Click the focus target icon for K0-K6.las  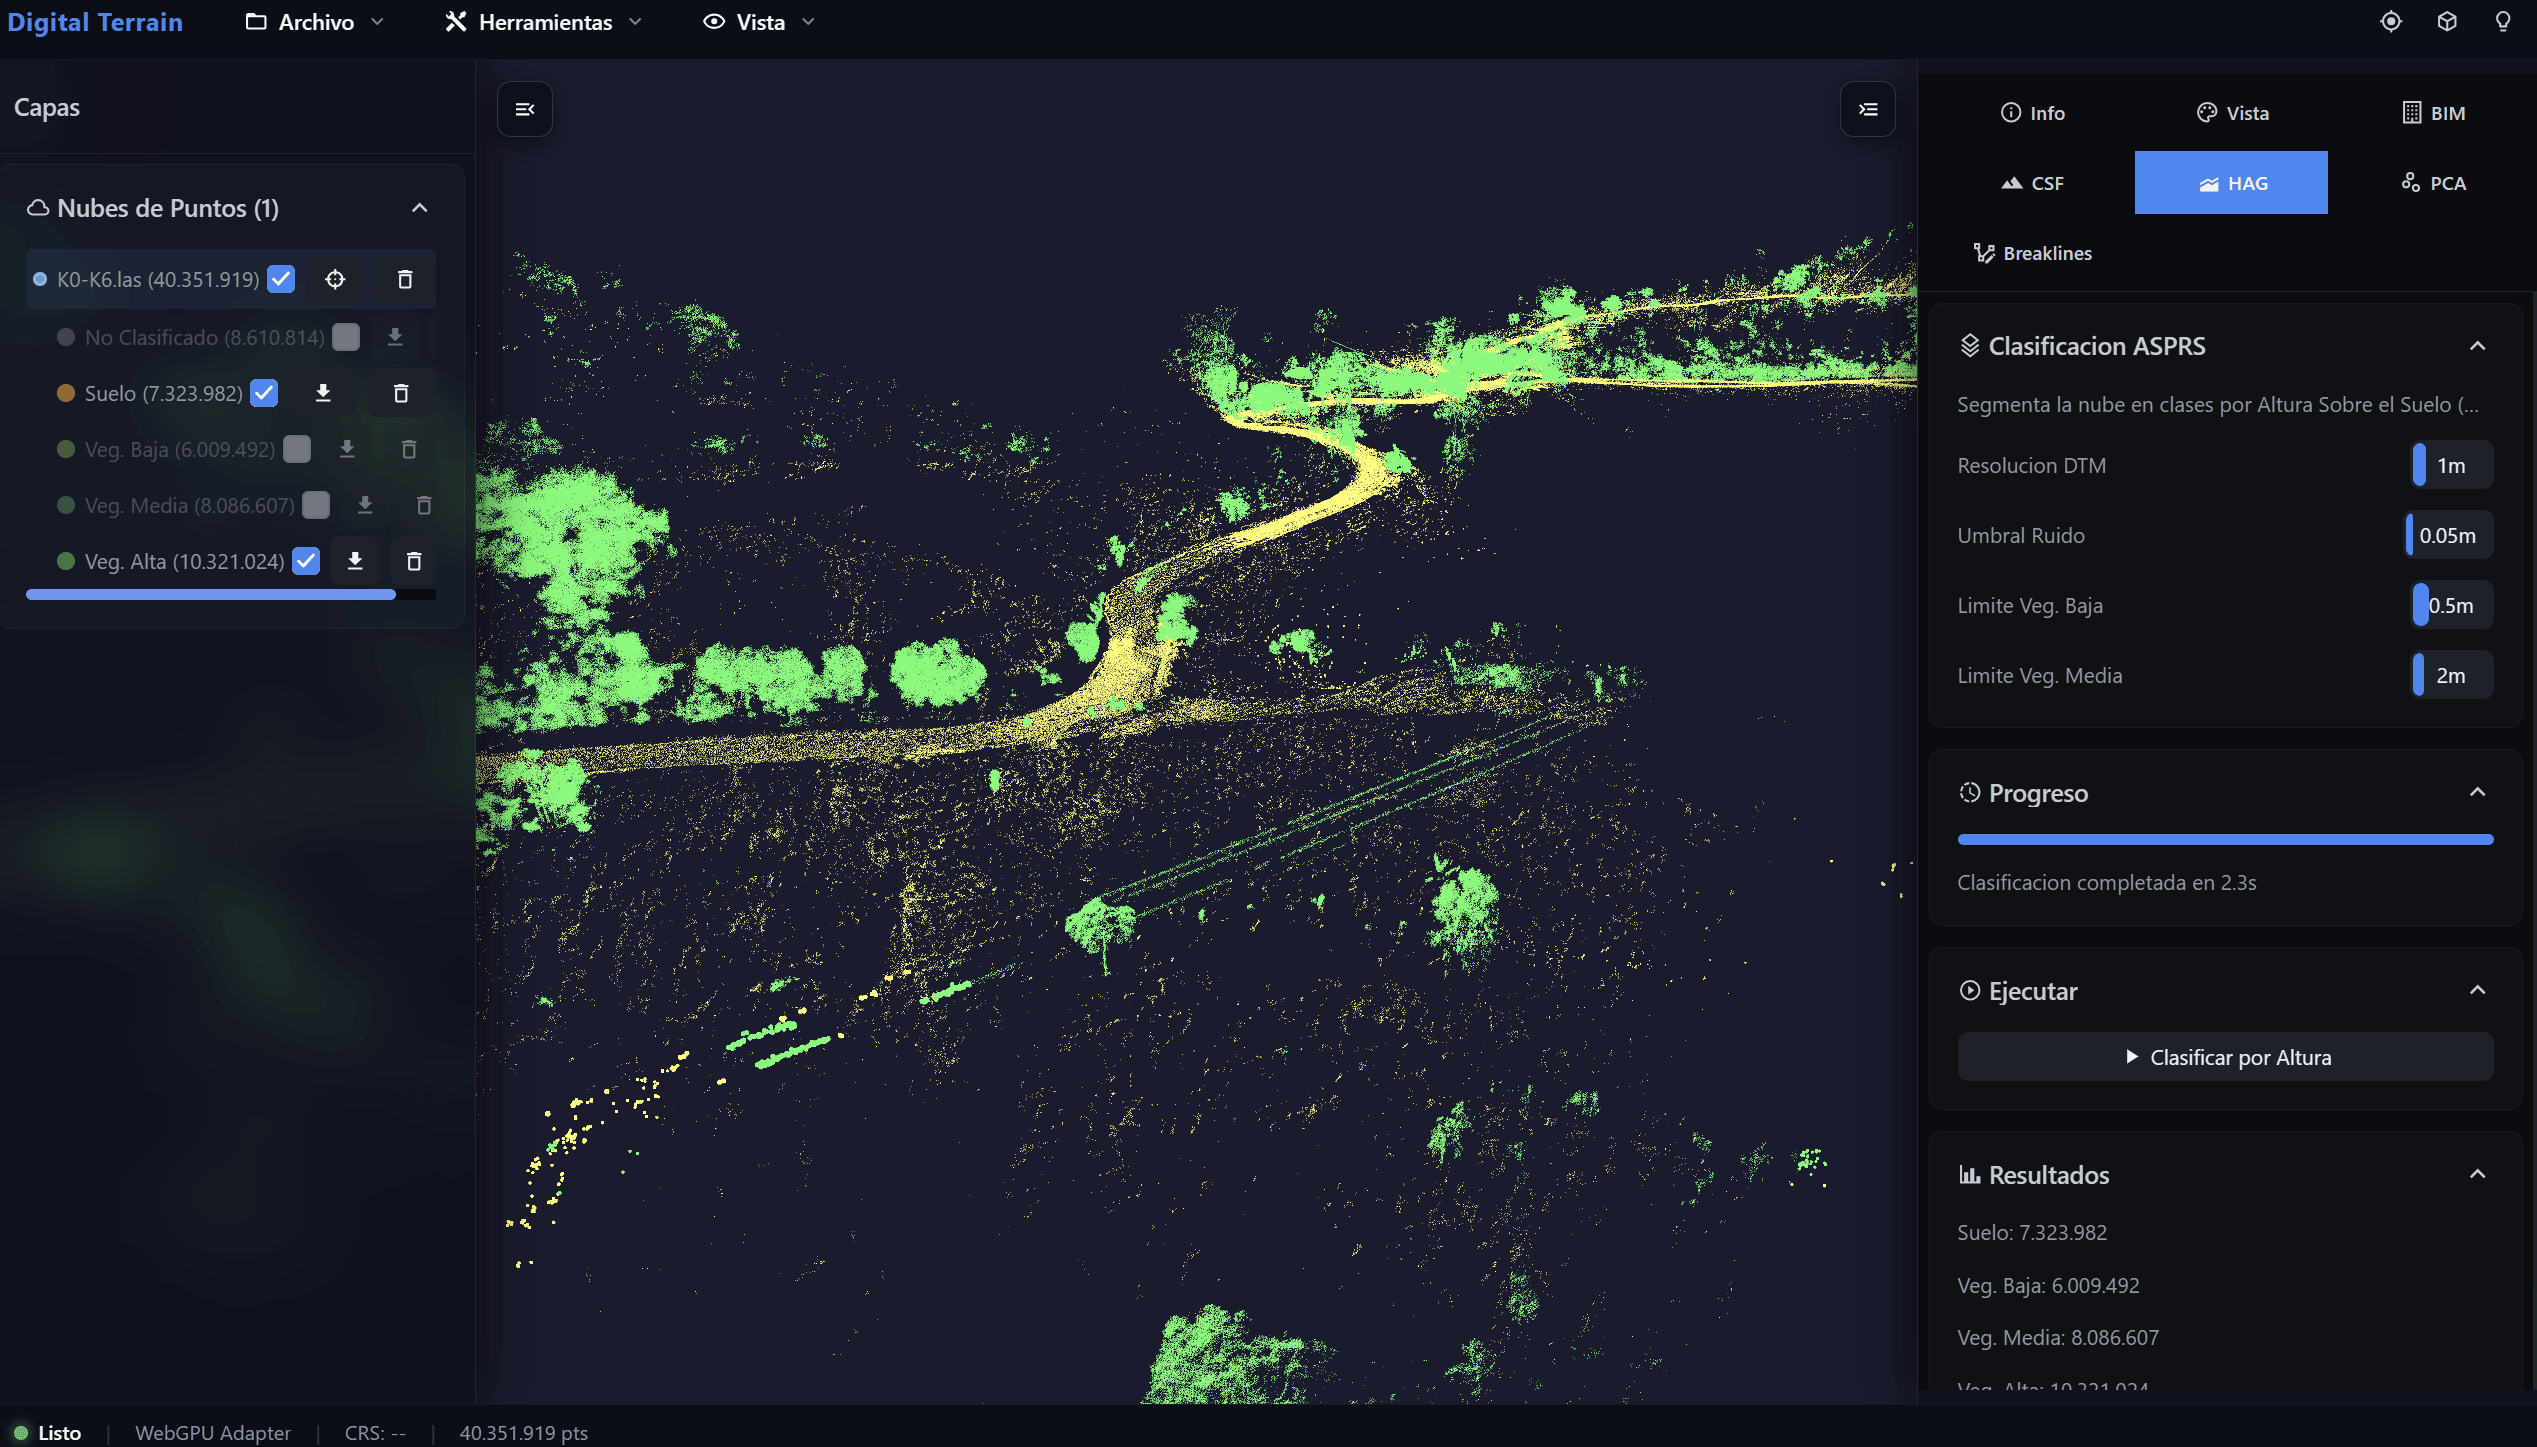tap(335, 279)
